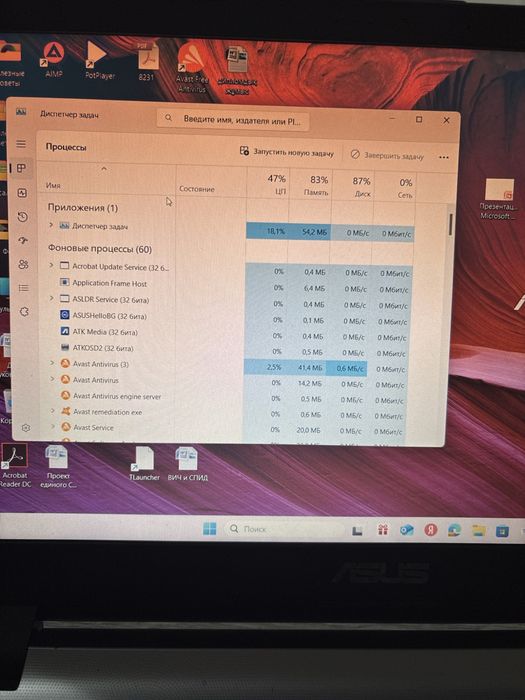
Task: Click Запустить новую задачу button
Action: pyautogui.click(x=287, y=152)
